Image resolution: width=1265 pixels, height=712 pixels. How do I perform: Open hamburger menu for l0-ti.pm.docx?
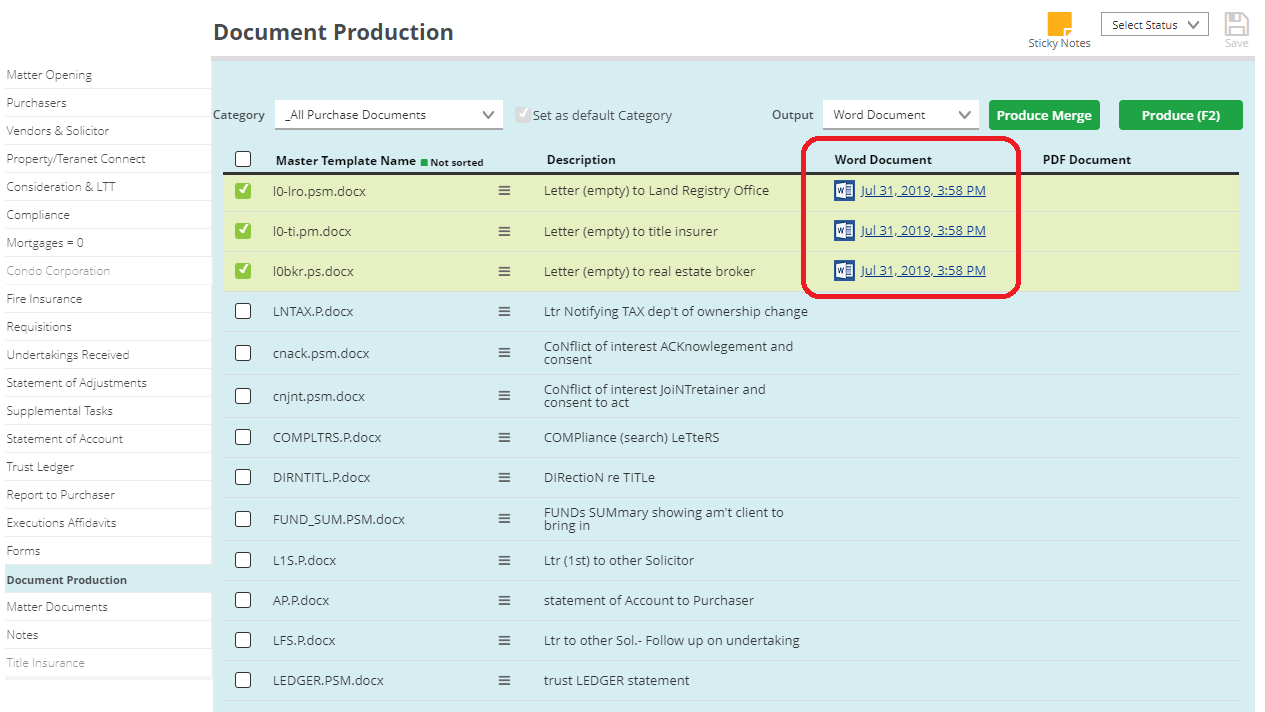tap(504, 231)
